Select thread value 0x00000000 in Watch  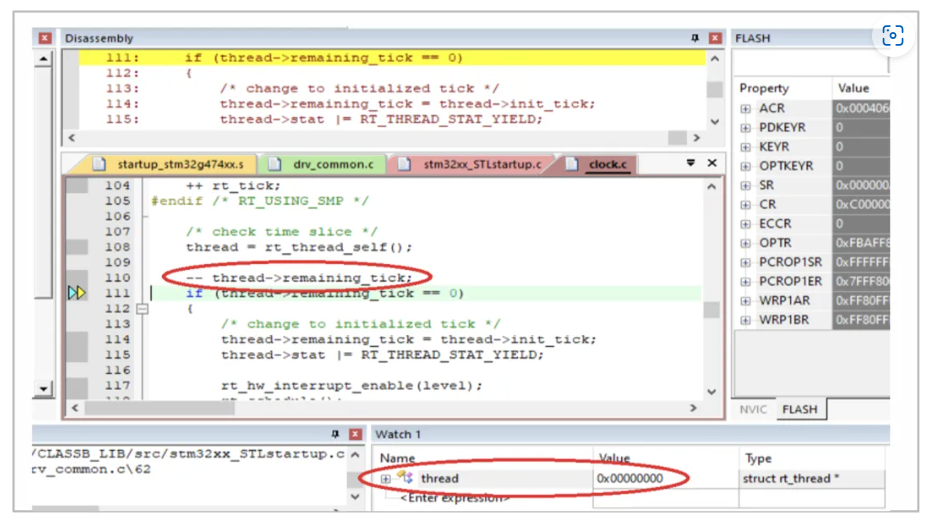pyautogui.click(x=629, y=479)
